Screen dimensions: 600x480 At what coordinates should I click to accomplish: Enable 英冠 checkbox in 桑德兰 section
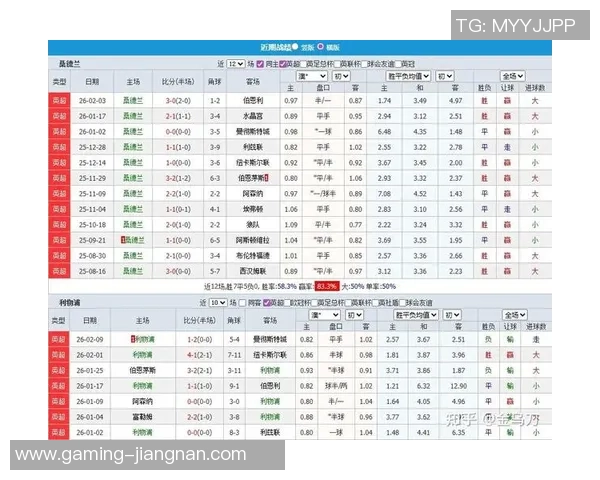pyautogui.click(x=398, y=64)
